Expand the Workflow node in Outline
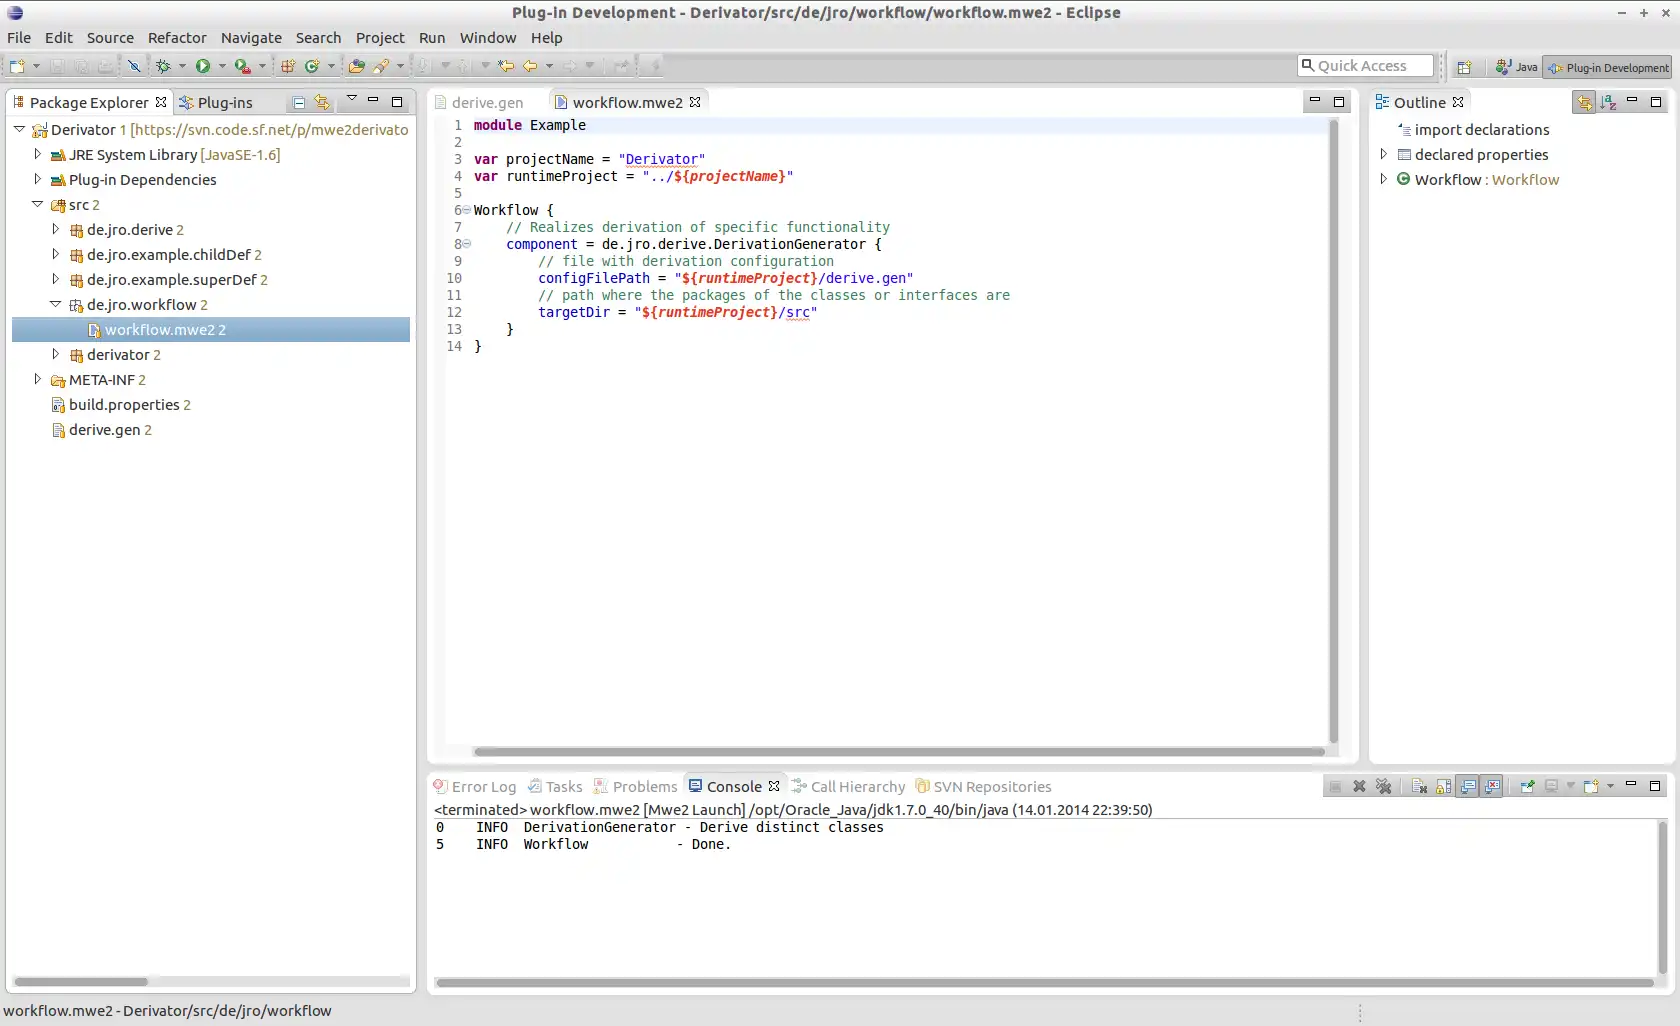 pyautogui.click(x=1384, y=179)
